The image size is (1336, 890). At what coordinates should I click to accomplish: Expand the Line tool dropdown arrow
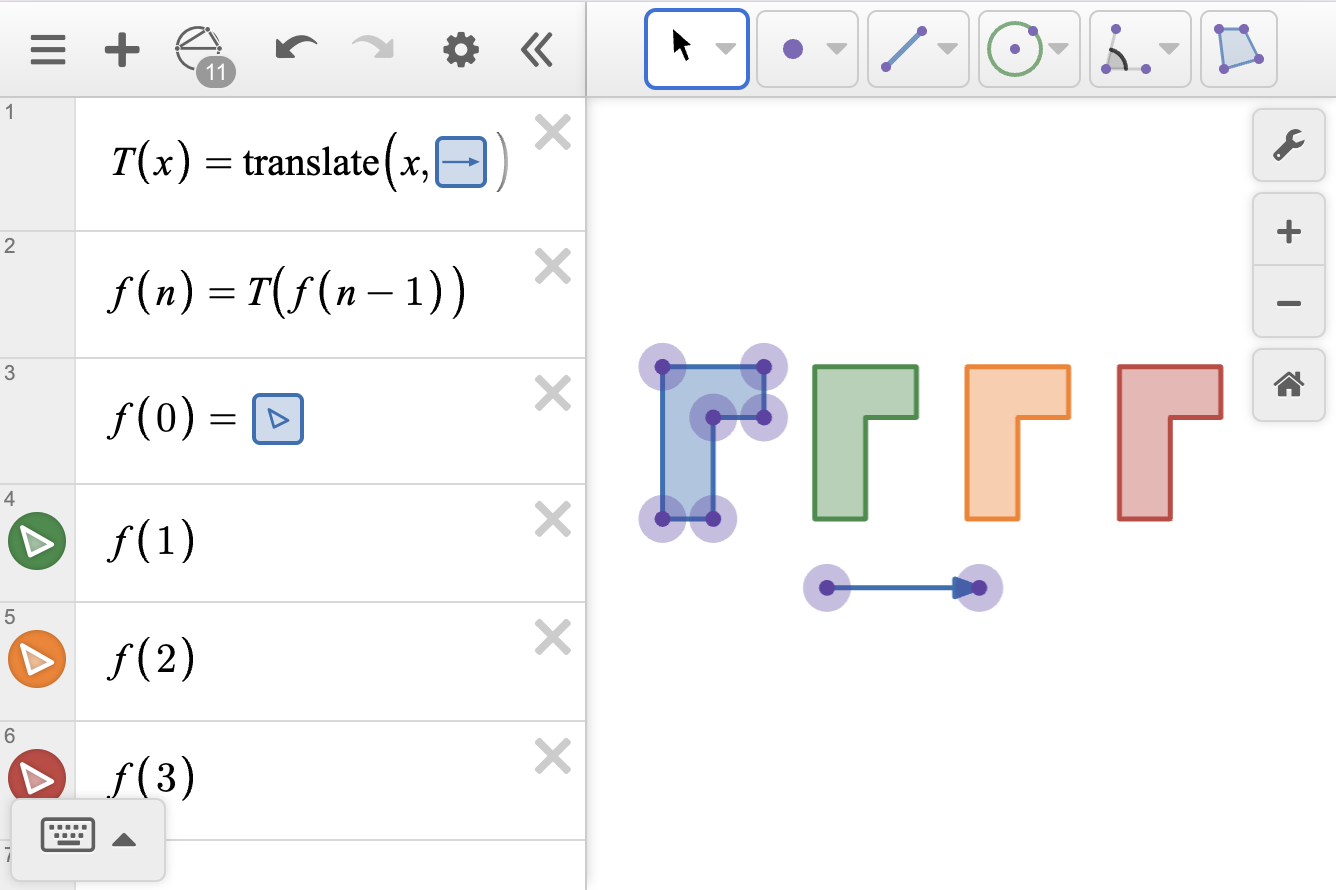(x=947, y=49)
